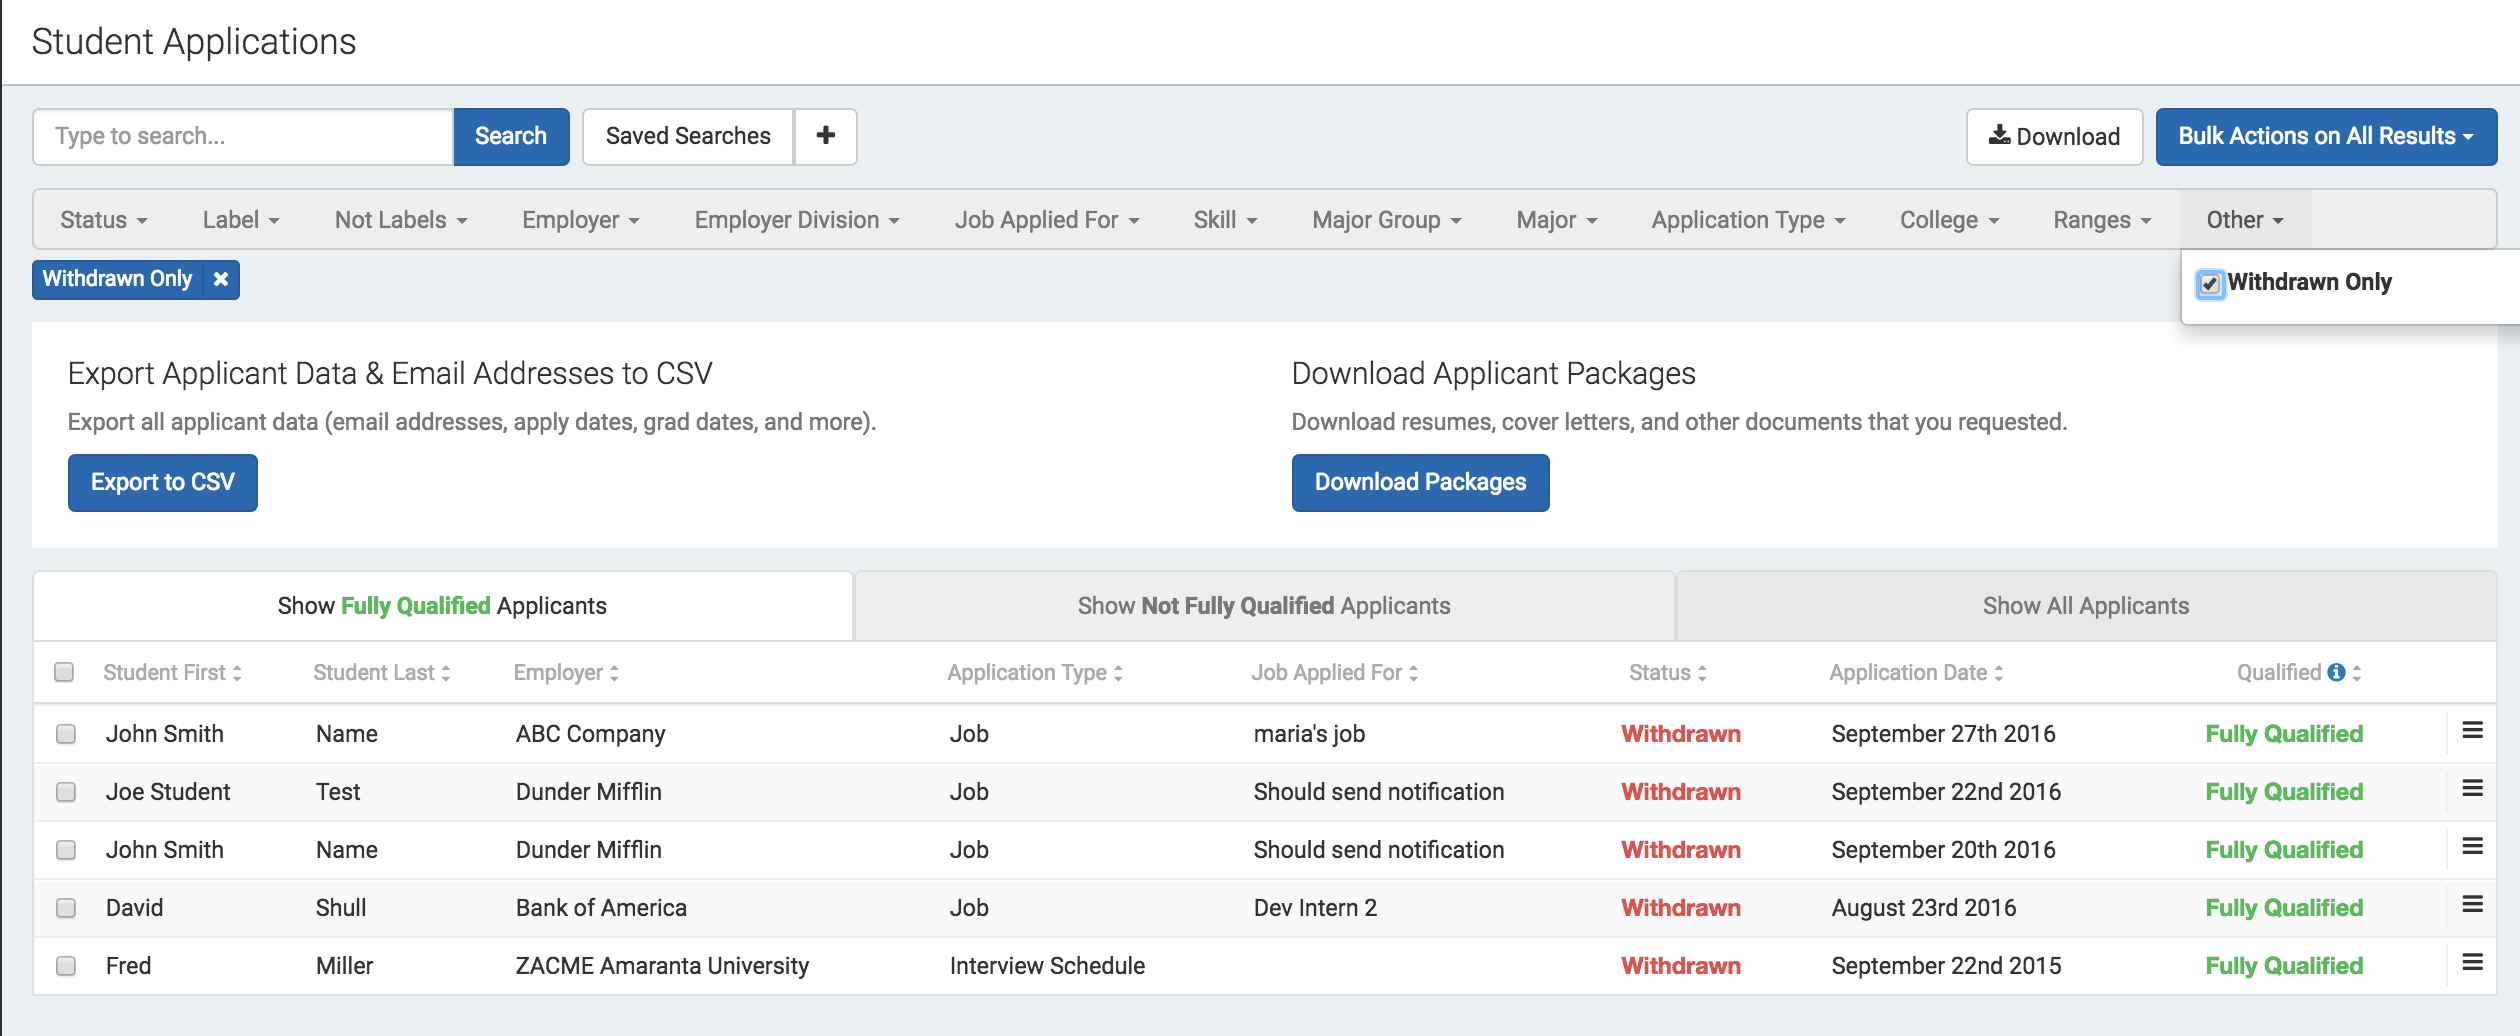
Task: Click the Export to CSV button
Action: [163, 483]
